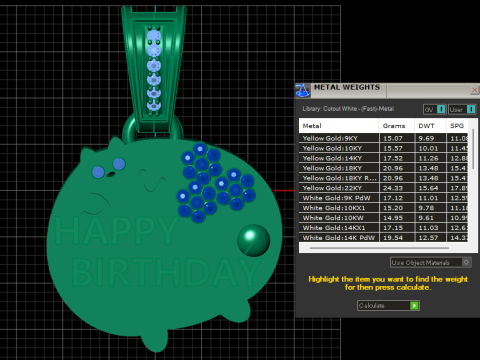Click the DWT column header
The width and height of the screenshot is (480, 360).
coord(430,126)
